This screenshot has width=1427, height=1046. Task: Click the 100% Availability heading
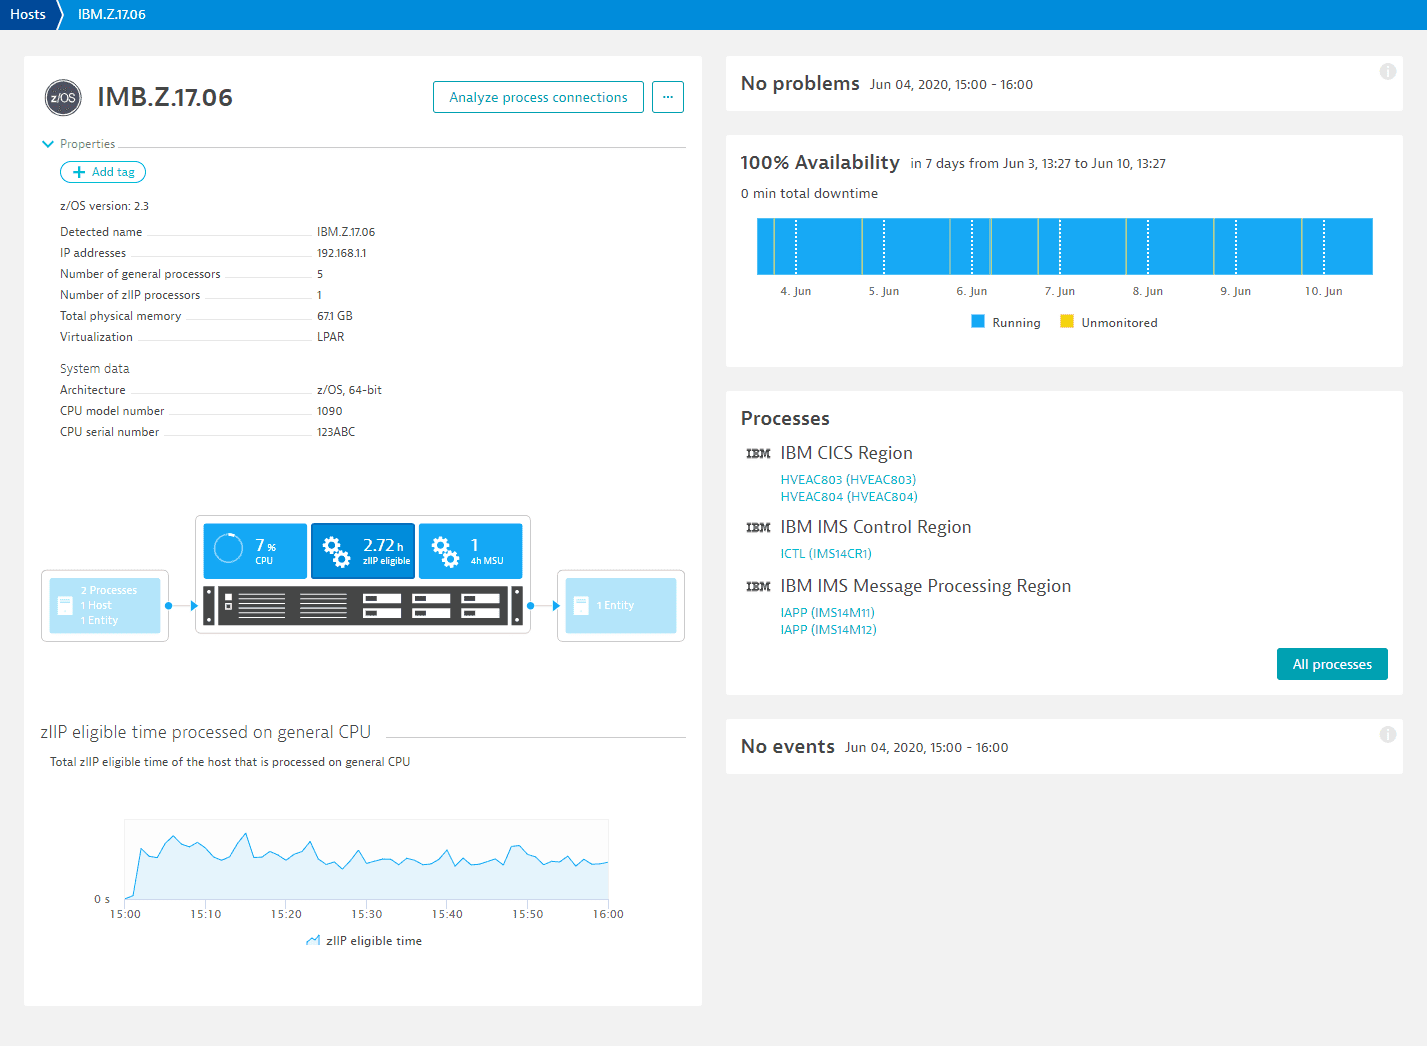820,162
